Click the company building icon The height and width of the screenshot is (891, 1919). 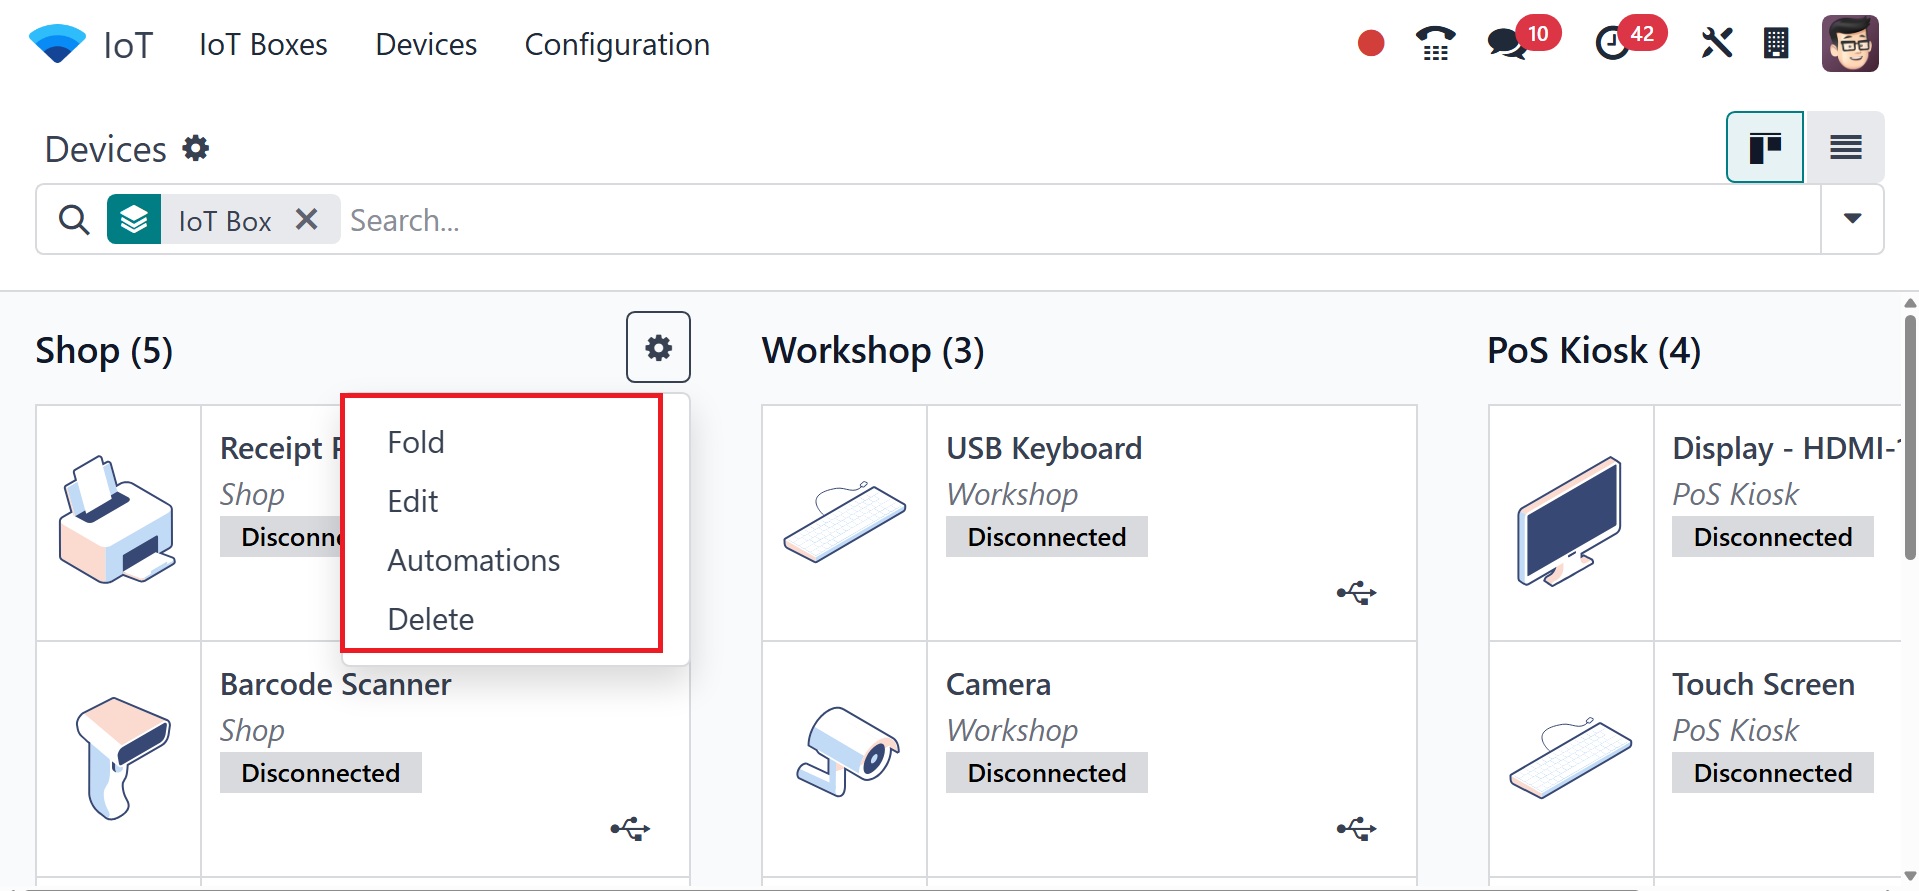coord(1776,44)
